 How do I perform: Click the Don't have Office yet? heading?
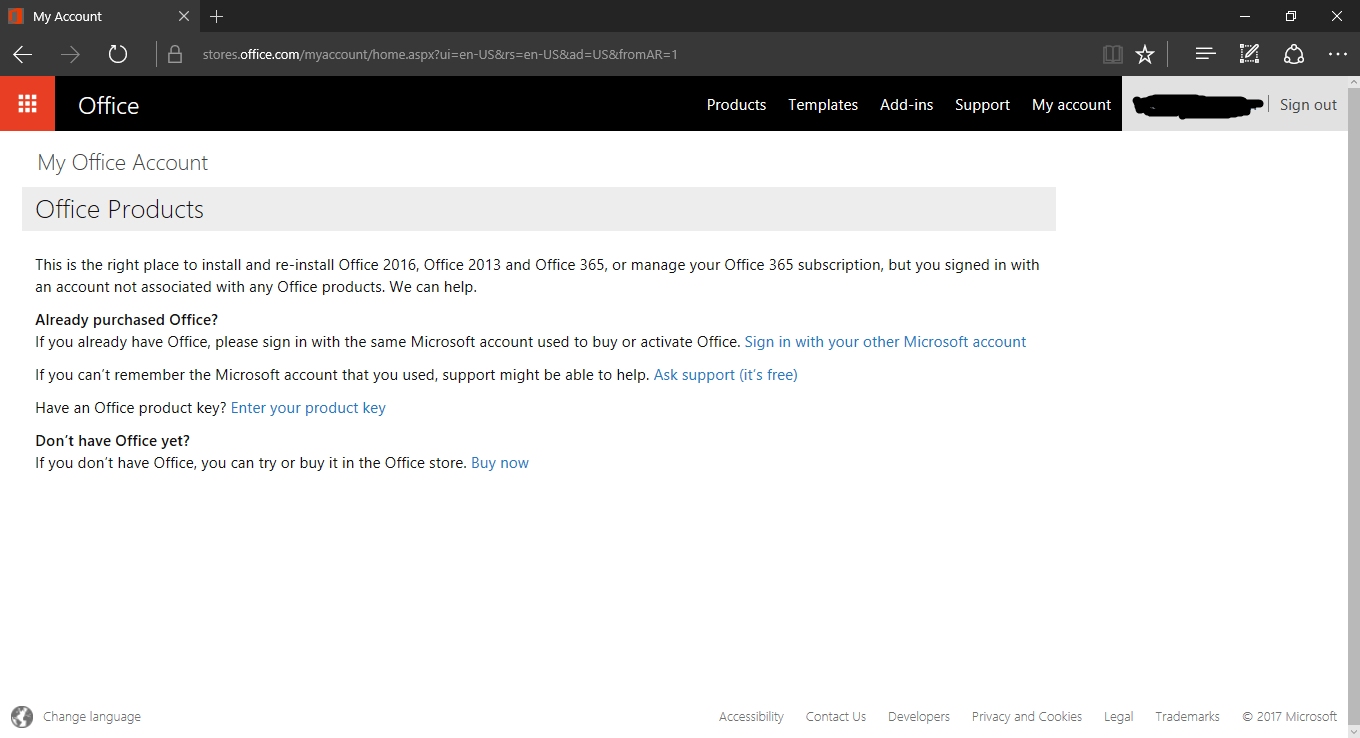tap(112, 441)
